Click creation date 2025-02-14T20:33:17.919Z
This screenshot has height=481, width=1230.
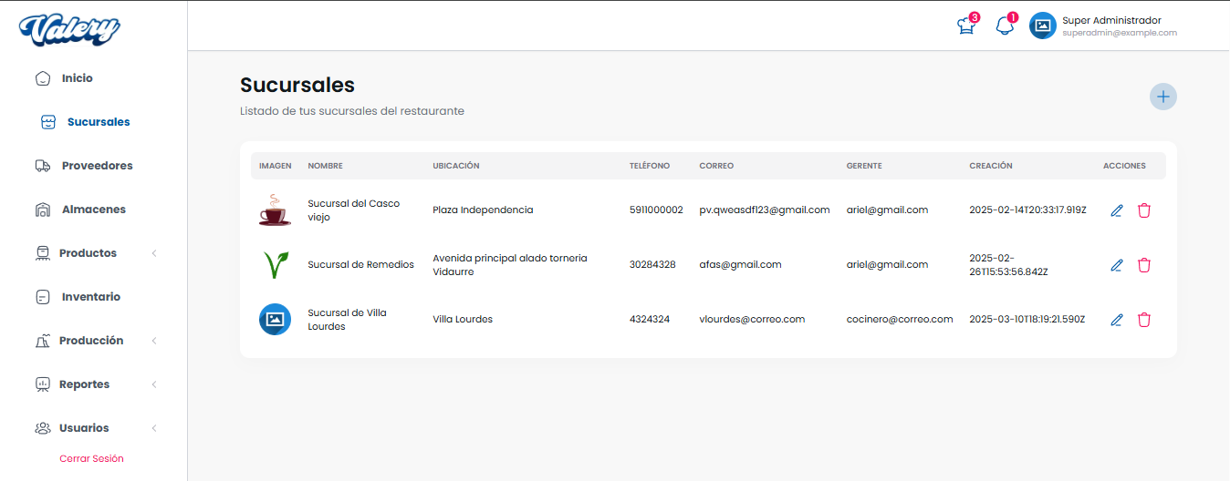pyautogui.click(x=1028, y=210)
